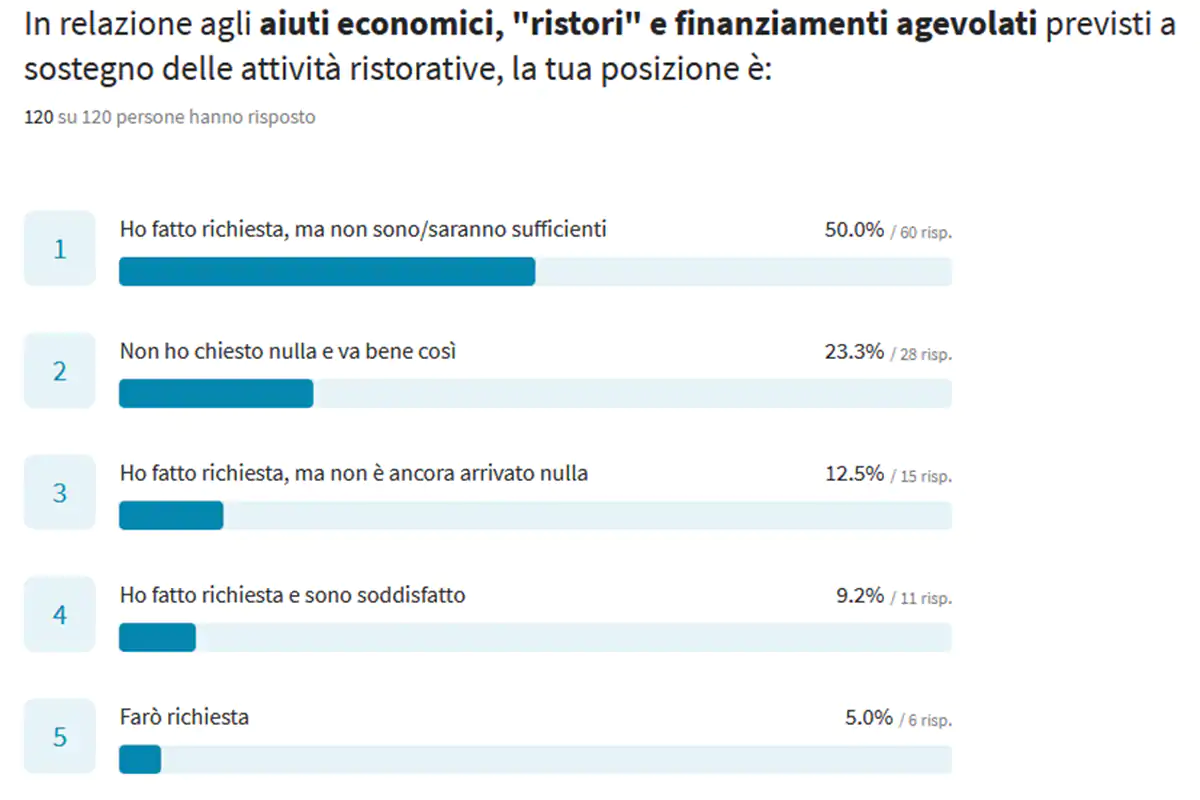Screen dimensions: 1200x800
Task: Select the 50.0% result bar
Action: point(535,271)
